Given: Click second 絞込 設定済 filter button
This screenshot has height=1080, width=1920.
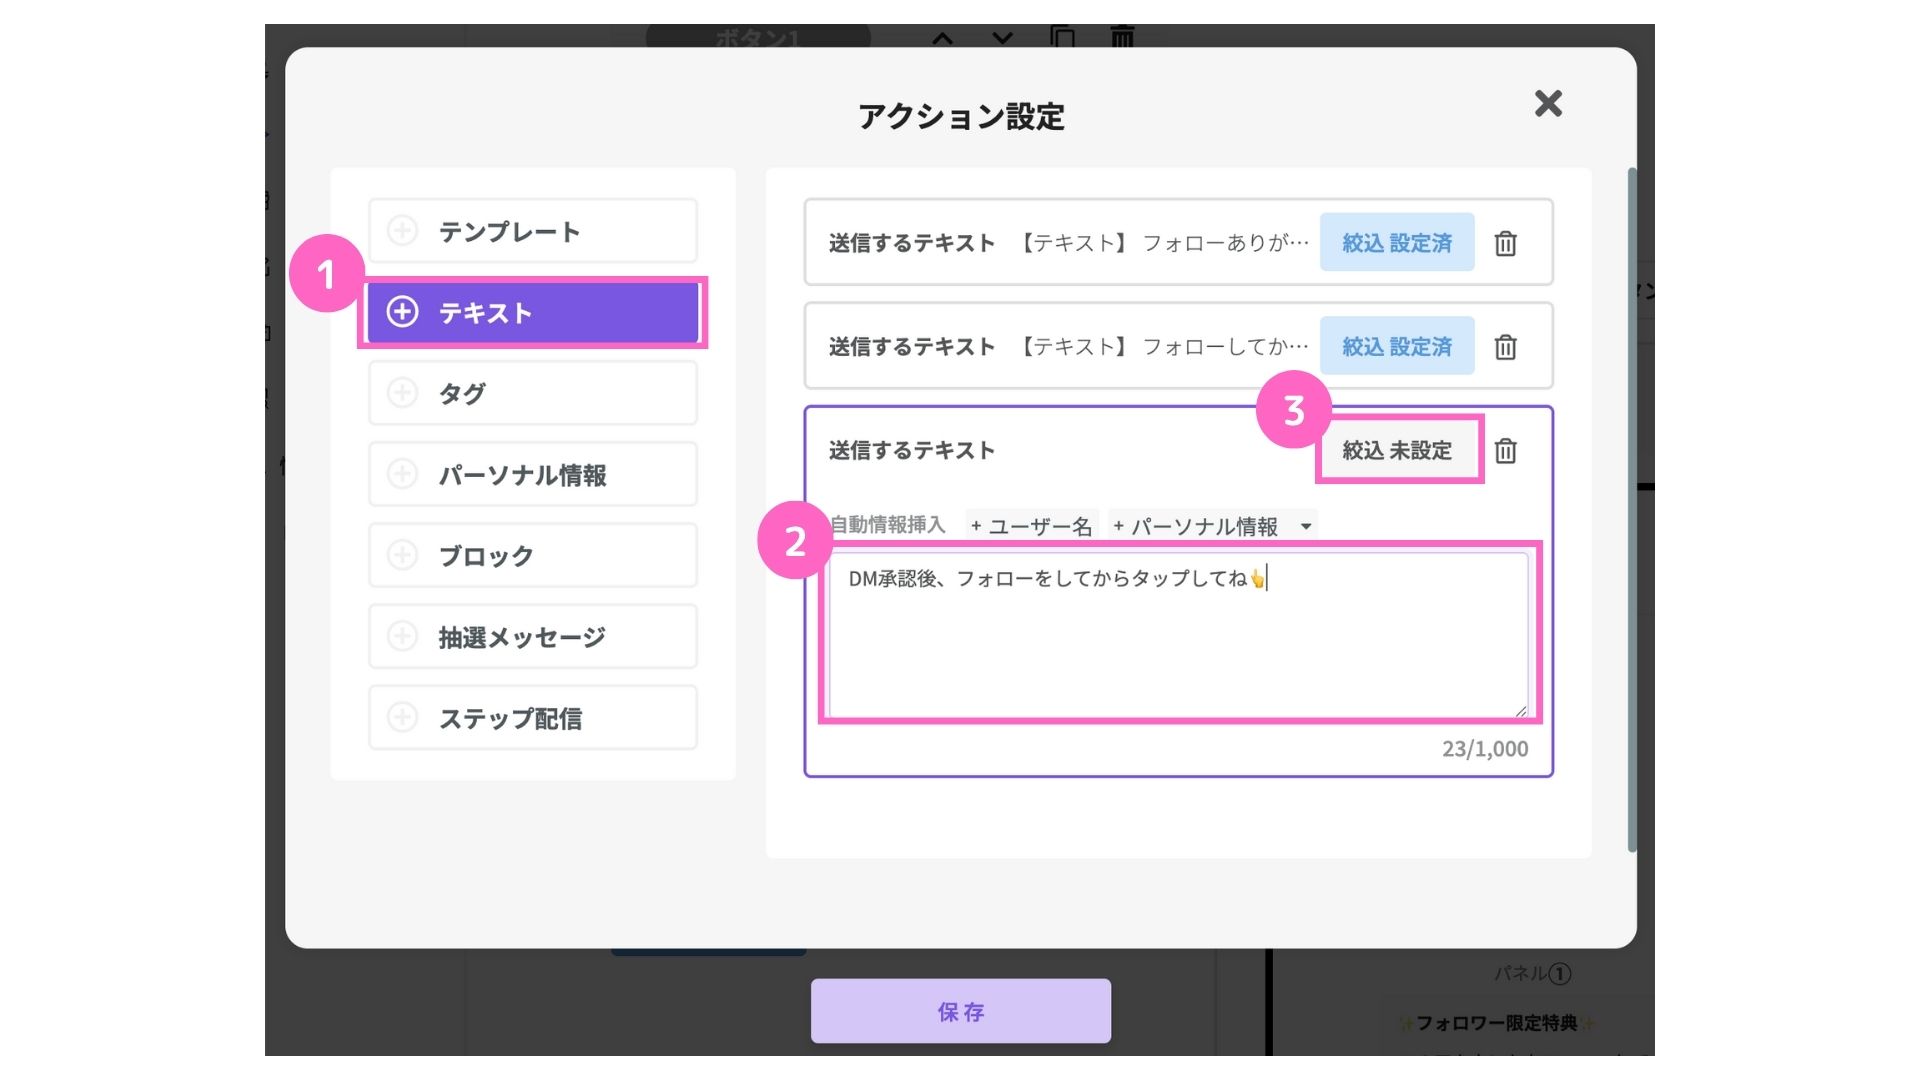Looking at the screenshot, I should point(1396,347).
